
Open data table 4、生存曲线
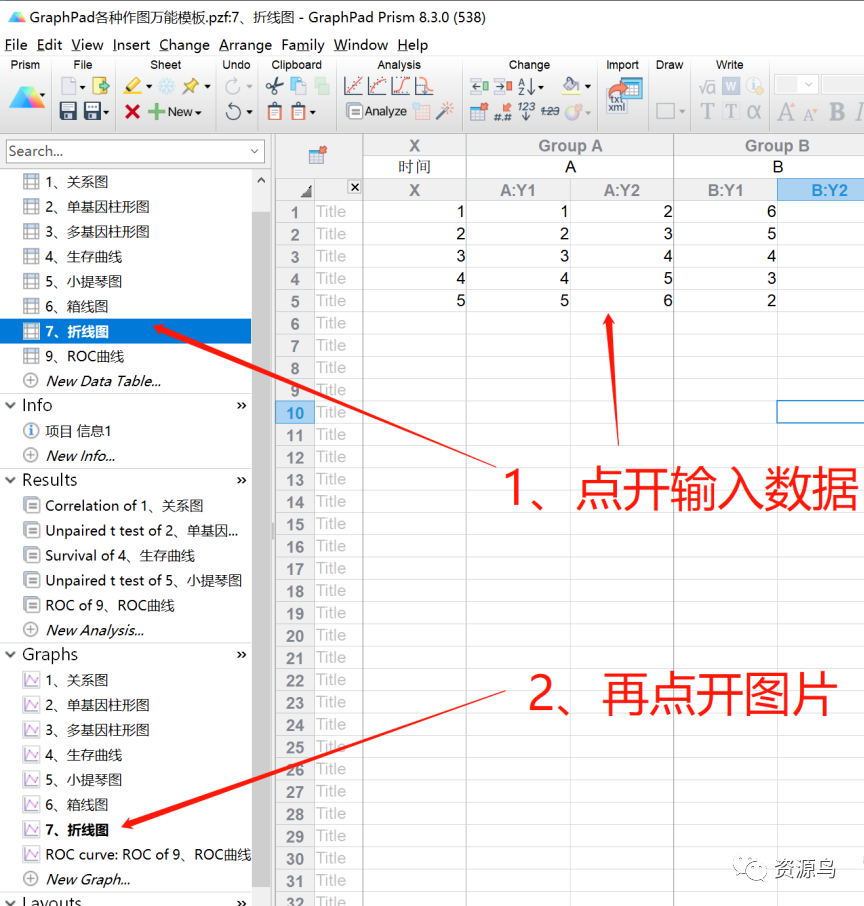tap(83, 257)
